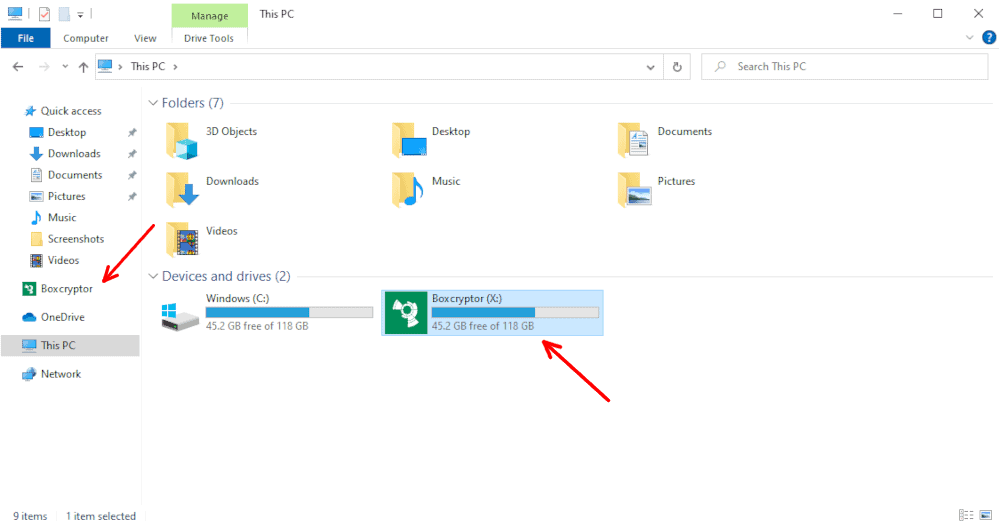This screenshot has height=527, width=1000.
Task: Open the 3D Objects folder icon
Action: click(x=182, y=141)
